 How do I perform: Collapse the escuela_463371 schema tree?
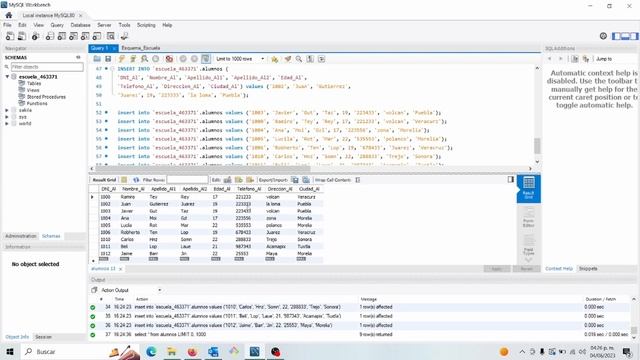[7, 77]
